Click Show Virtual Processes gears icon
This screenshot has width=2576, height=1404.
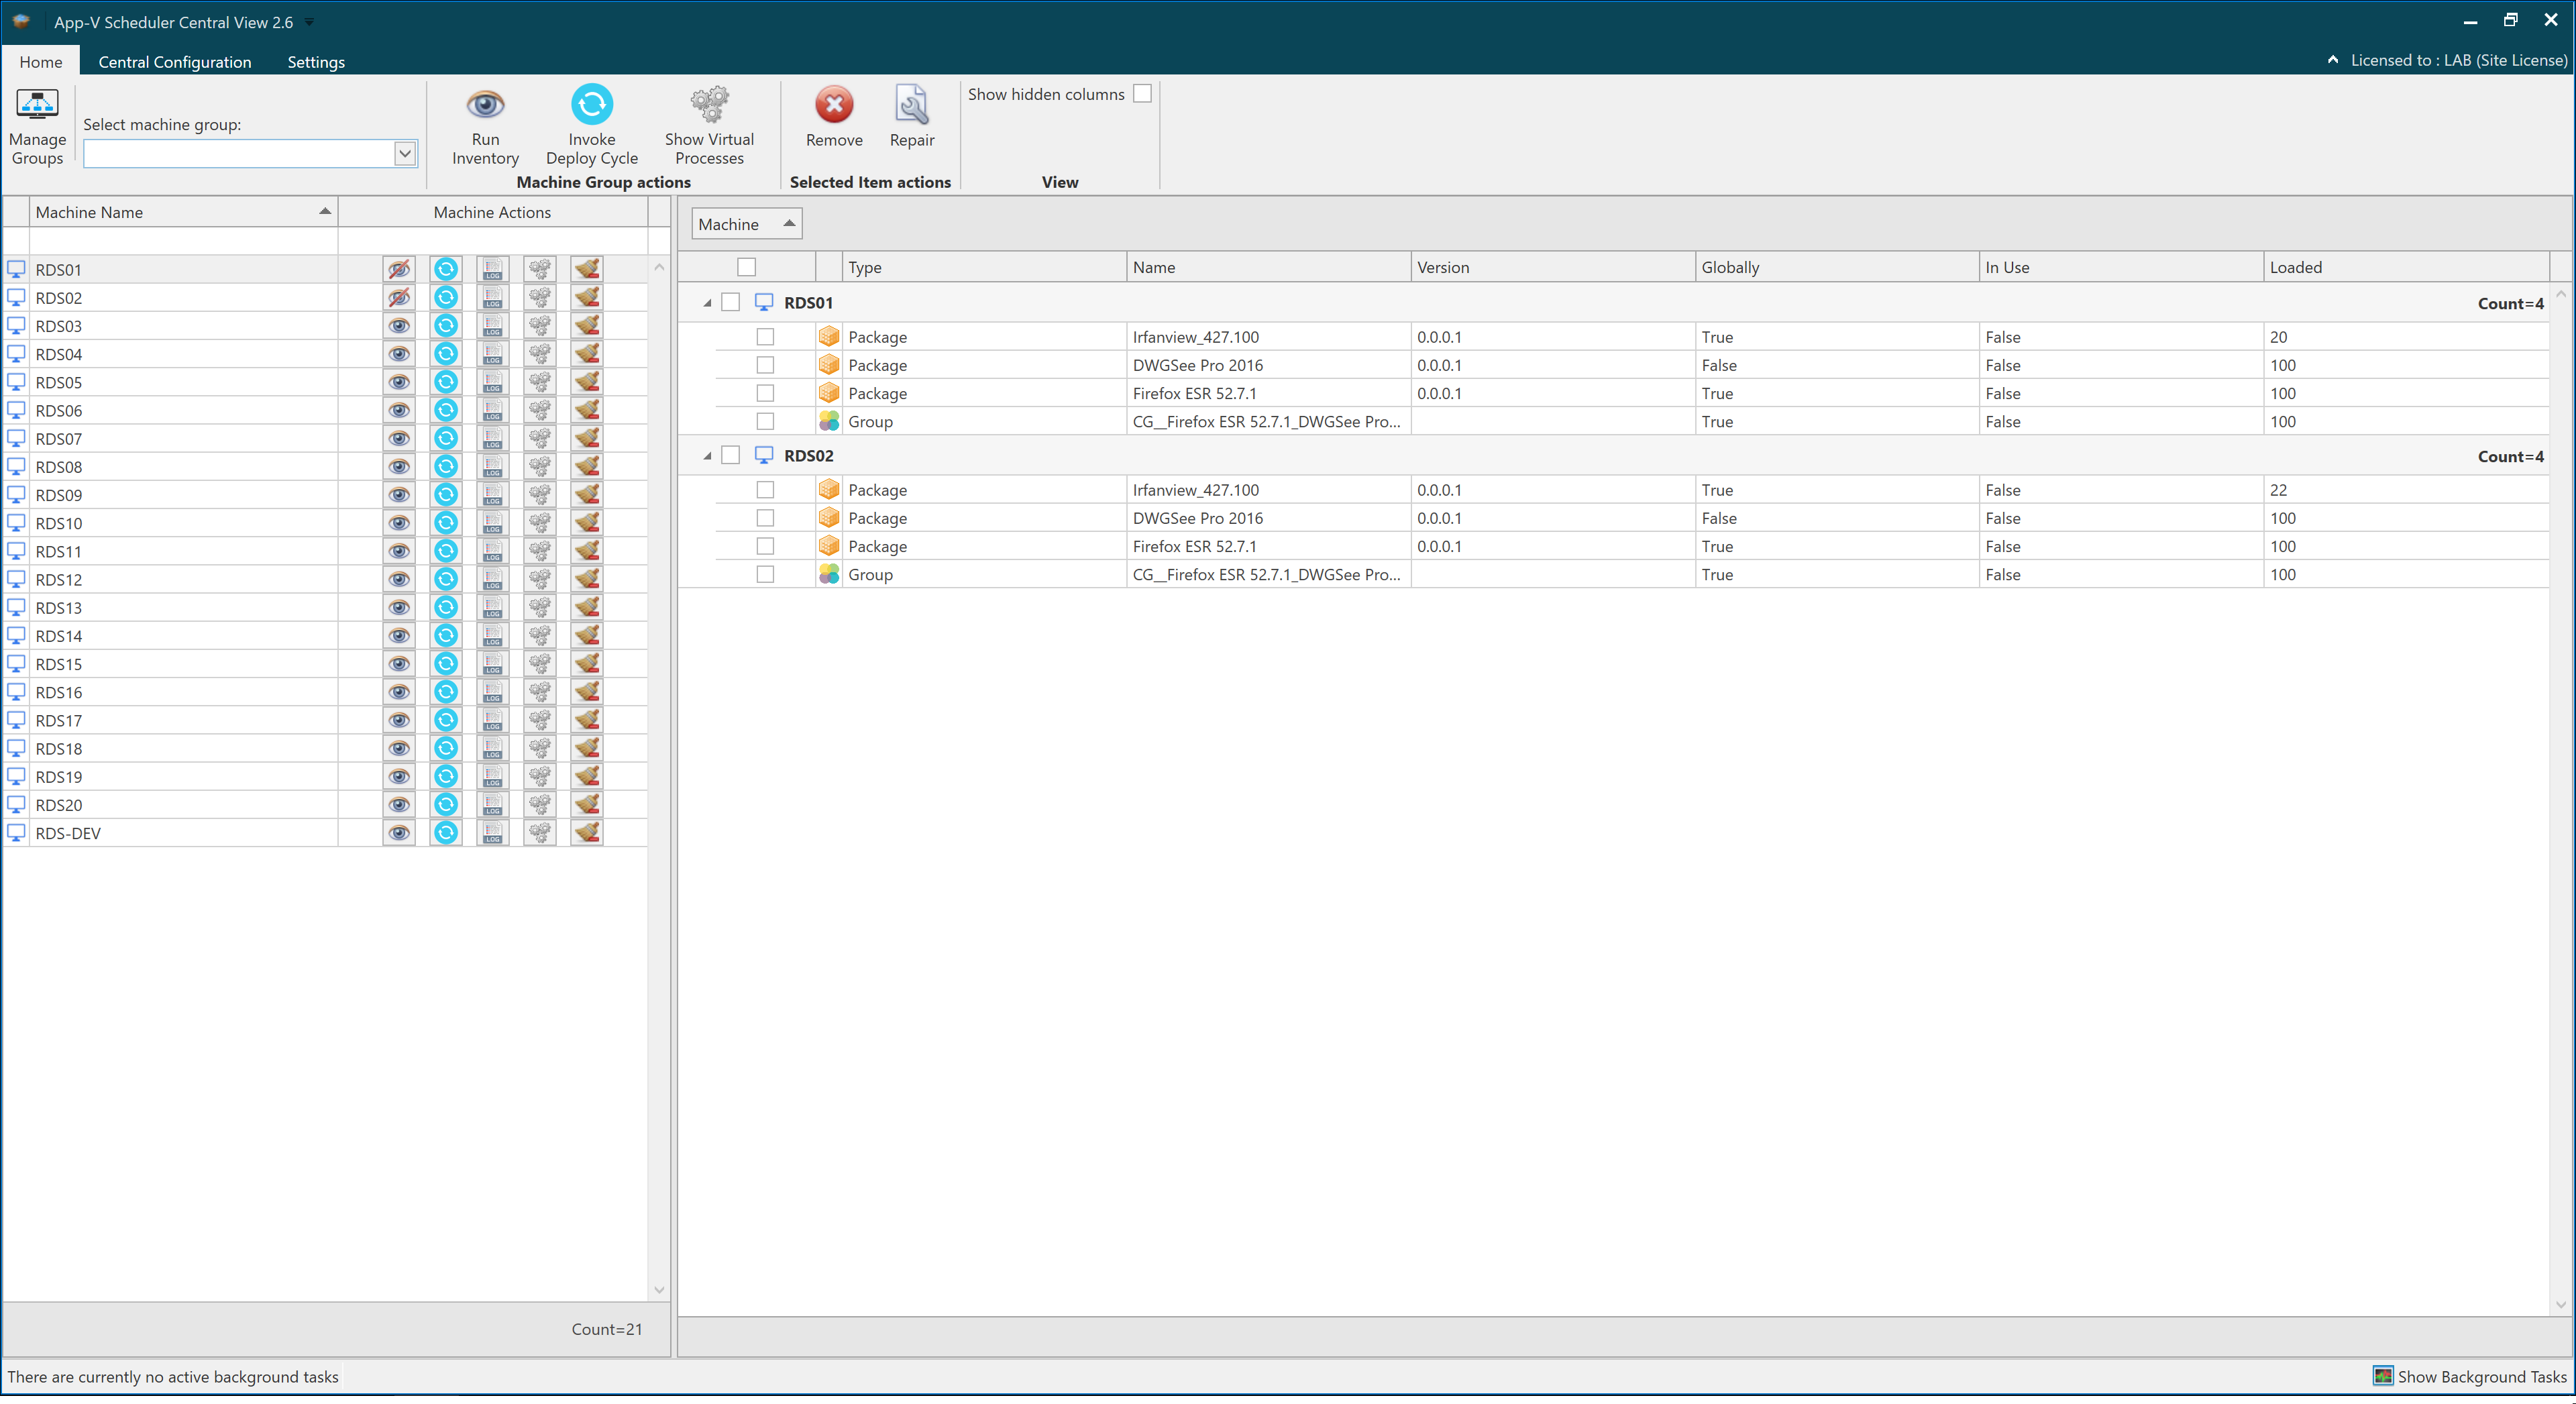pyautogui.click(x=709, y=105)
